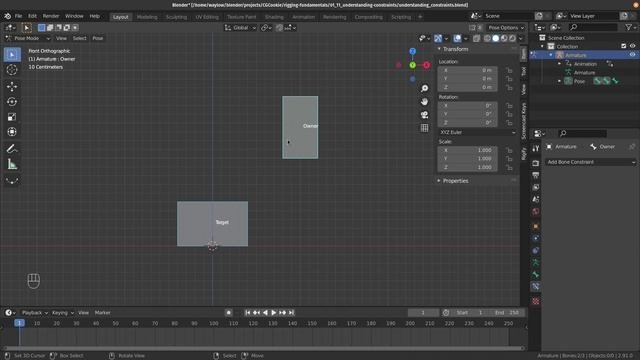Select the Breakdowner pose tool
This screenshot has height=360, width=640.
pyautogui.click(x=12, y=180)
